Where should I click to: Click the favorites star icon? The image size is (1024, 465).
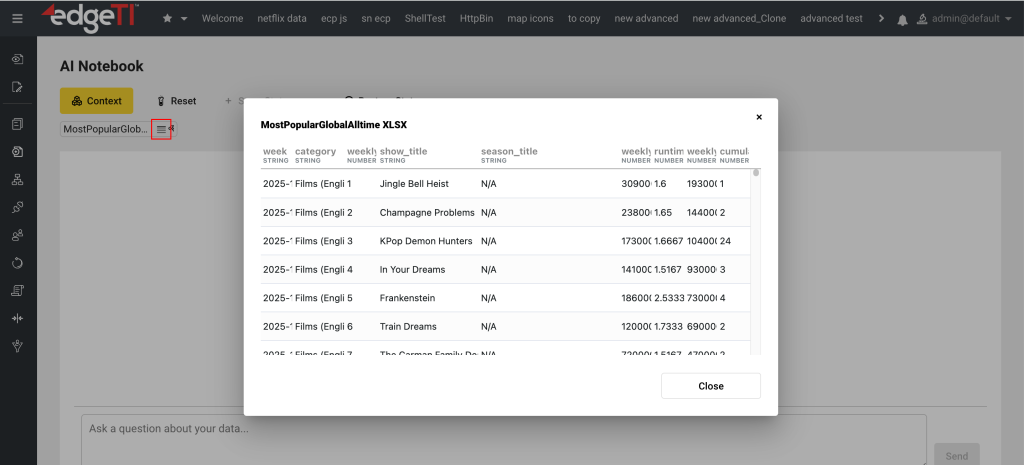[167, 18]
